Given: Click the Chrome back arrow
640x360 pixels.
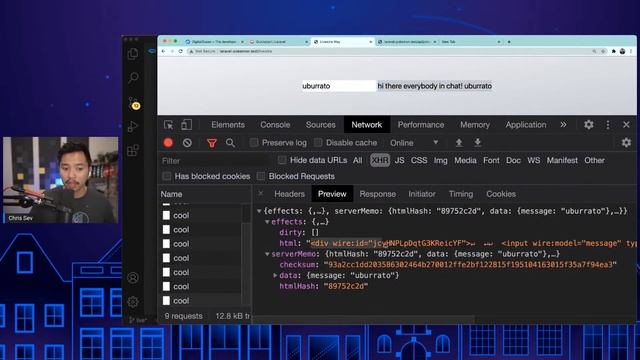Looking at the screenshot, I should point(164,51).
